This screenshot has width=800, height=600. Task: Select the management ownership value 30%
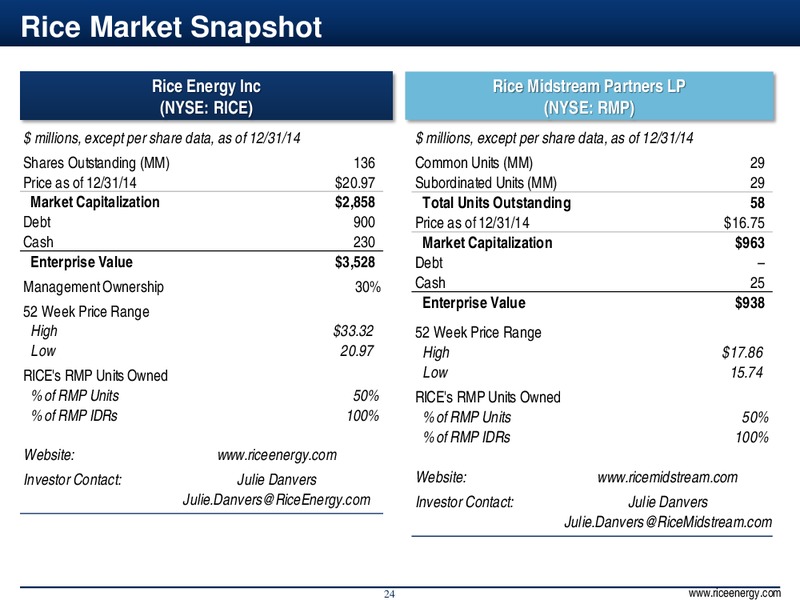coord(368,287)
